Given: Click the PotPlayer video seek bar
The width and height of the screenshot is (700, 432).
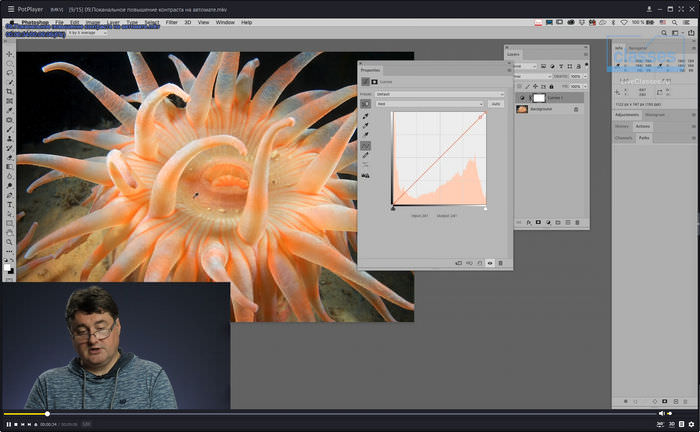Looking at the screenshot, I should tap(330, 413).
